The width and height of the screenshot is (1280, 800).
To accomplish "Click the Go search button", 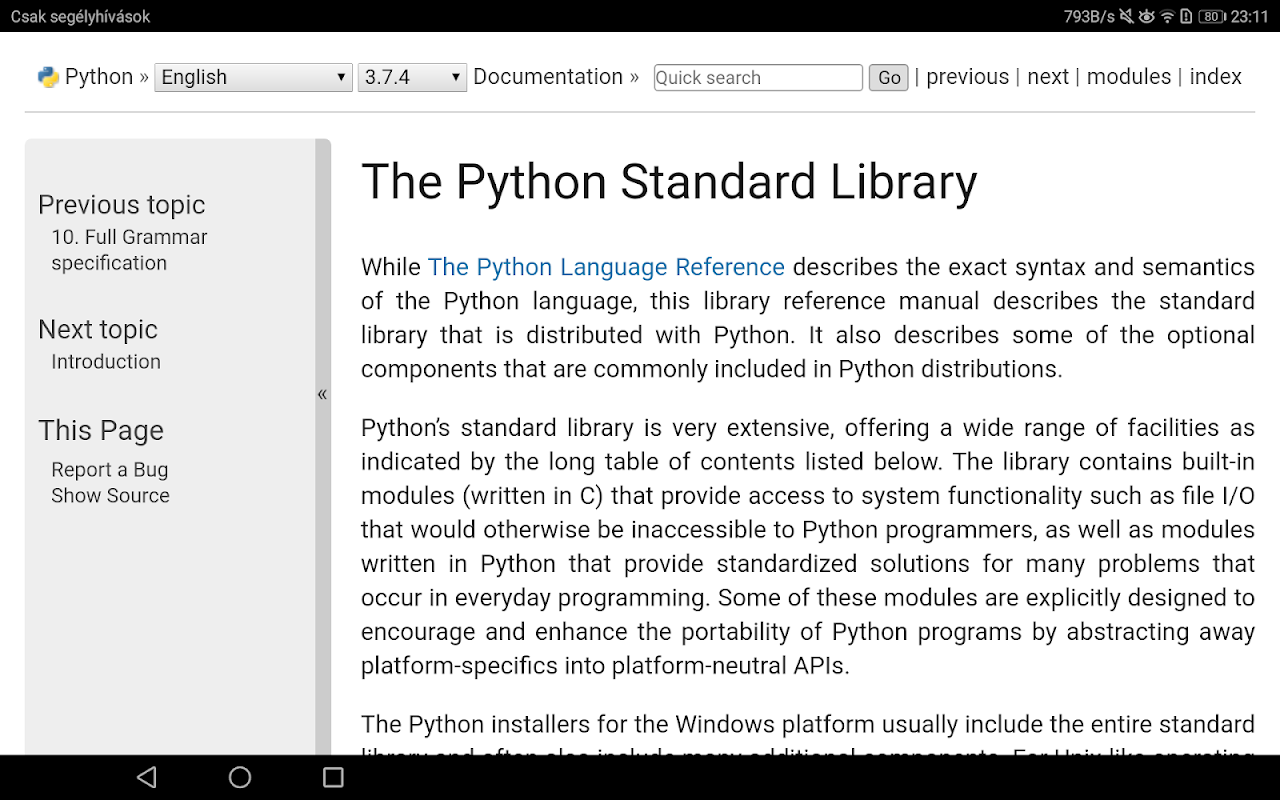I will click(x=889, y=77).
